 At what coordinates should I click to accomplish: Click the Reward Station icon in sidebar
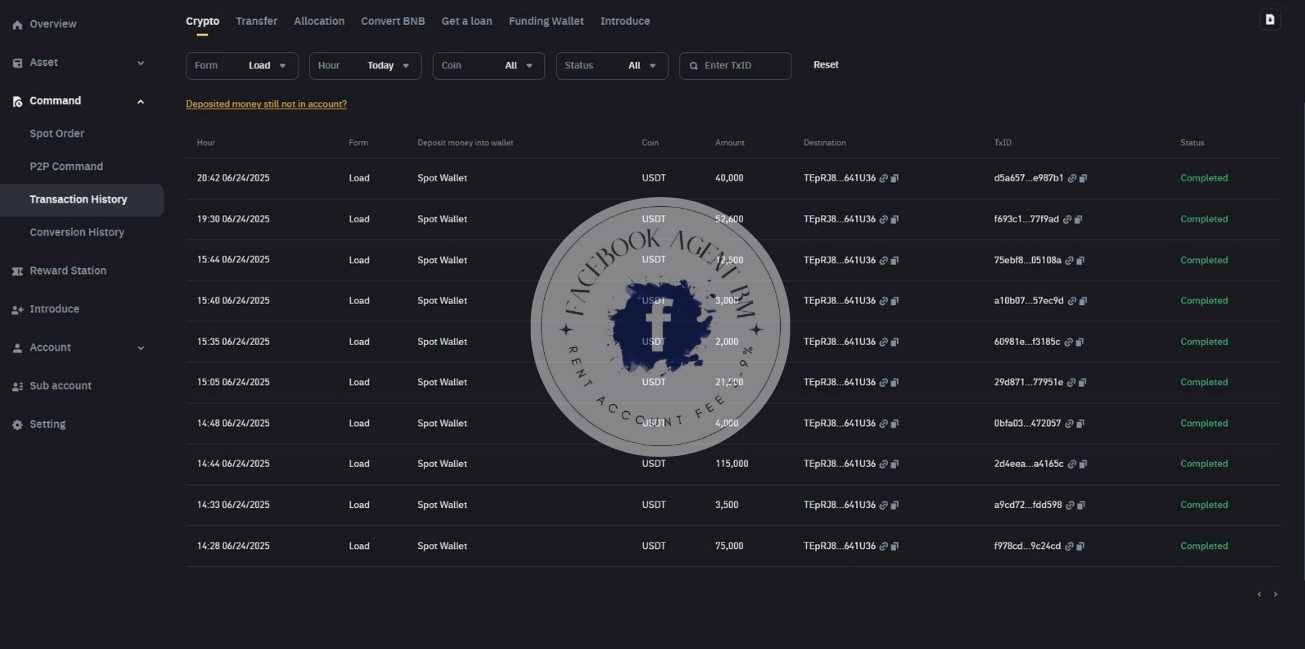(x=17, y=271)
